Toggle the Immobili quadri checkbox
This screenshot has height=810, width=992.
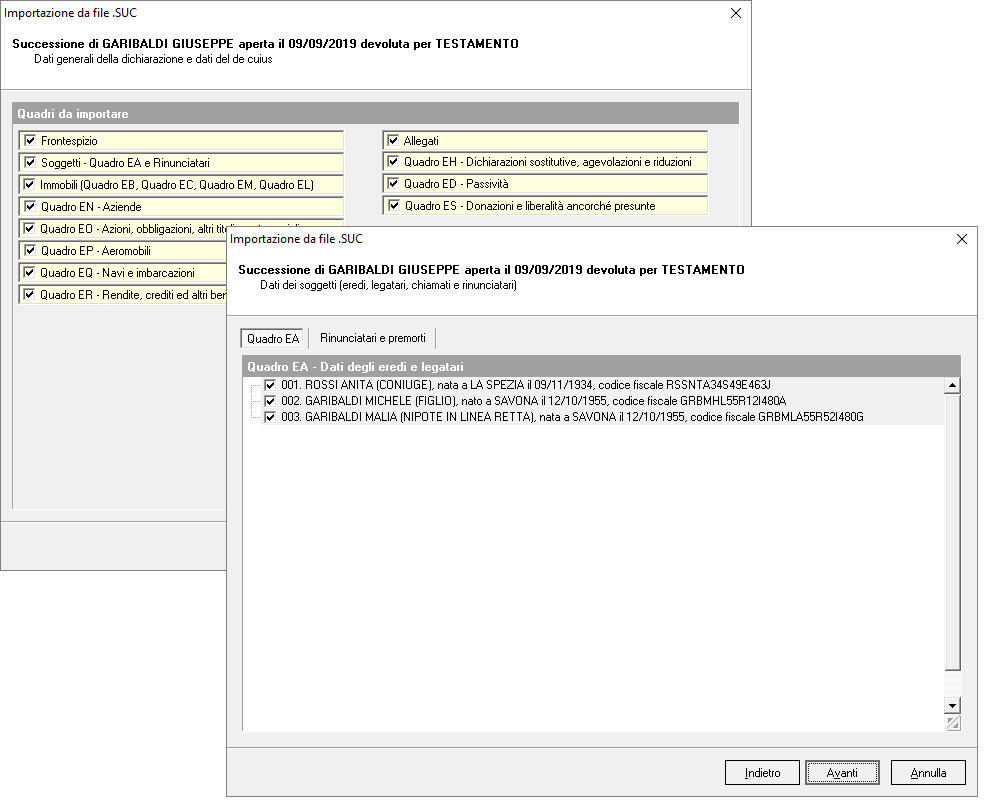click(x=30, y=184)
